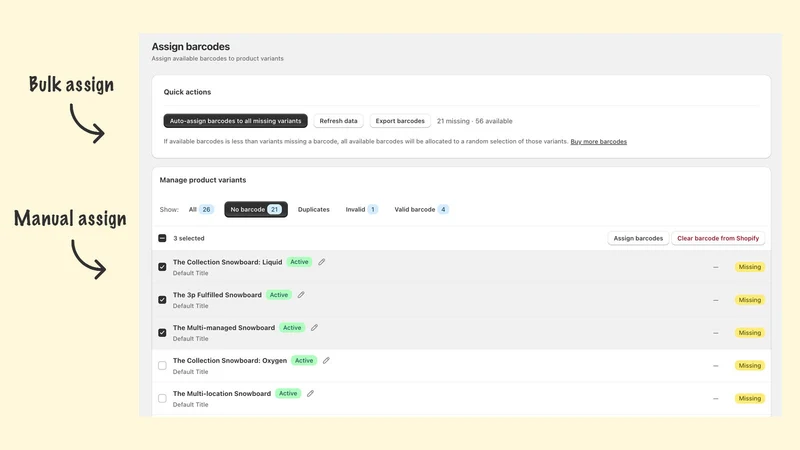
Task: Edit The Collection Snowboard: Oxygen pencil icon
Action: pos(326,360)
